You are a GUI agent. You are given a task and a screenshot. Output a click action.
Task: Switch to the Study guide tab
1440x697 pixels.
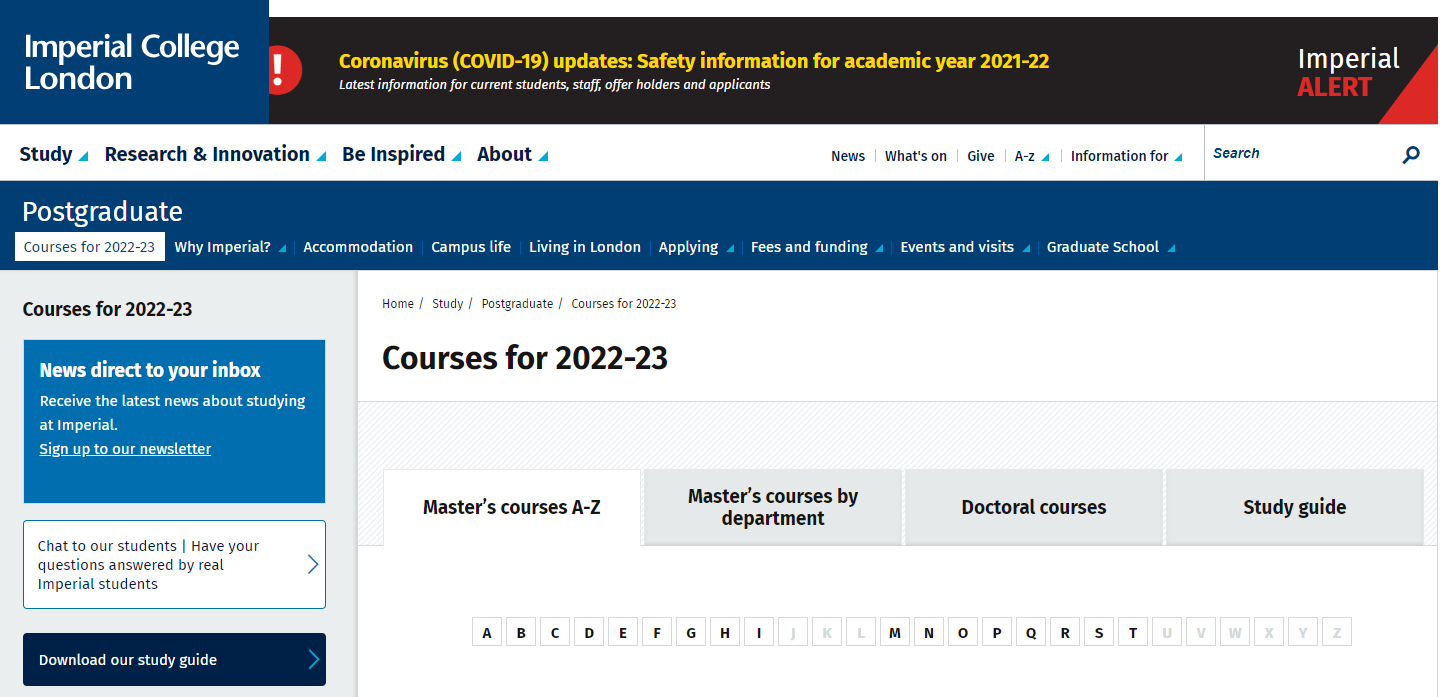coord(1295,507)
